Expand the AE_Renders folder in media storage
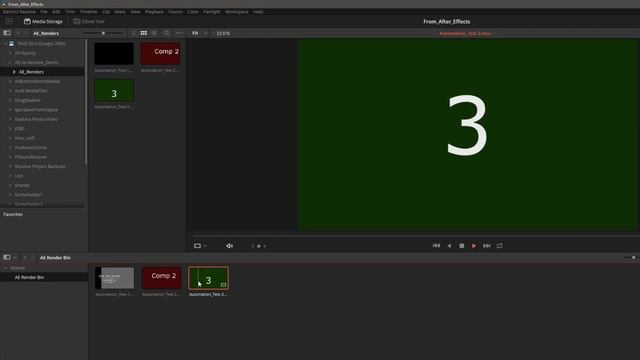Image resolution: width=640 pixels, height=360 pixels. tap(14, 72)
